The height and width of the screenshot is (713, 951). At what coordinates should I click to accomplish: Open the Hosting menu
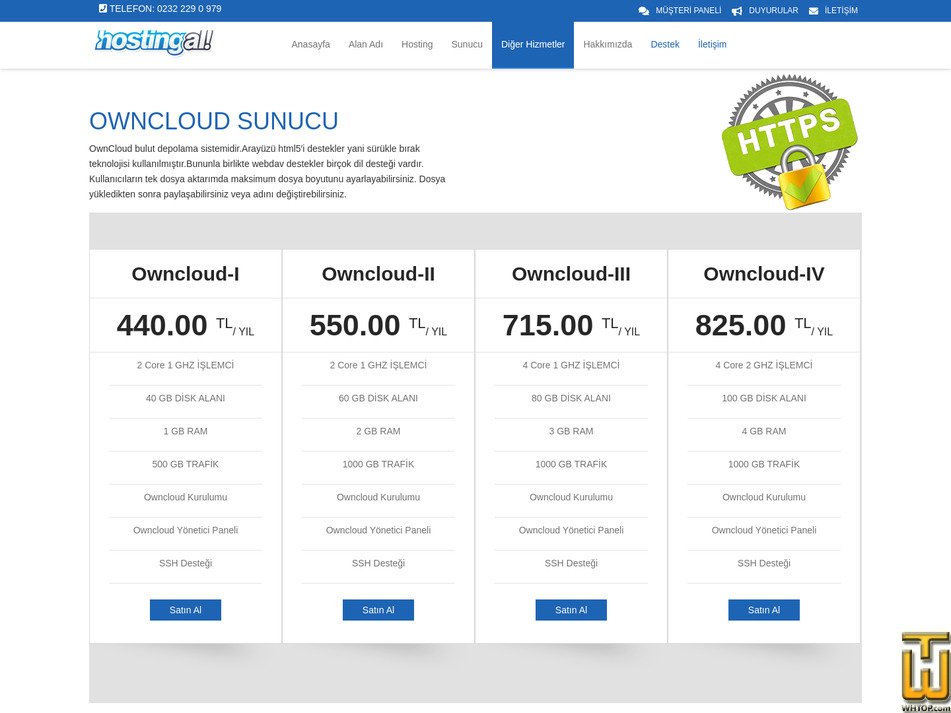[417, 44]
